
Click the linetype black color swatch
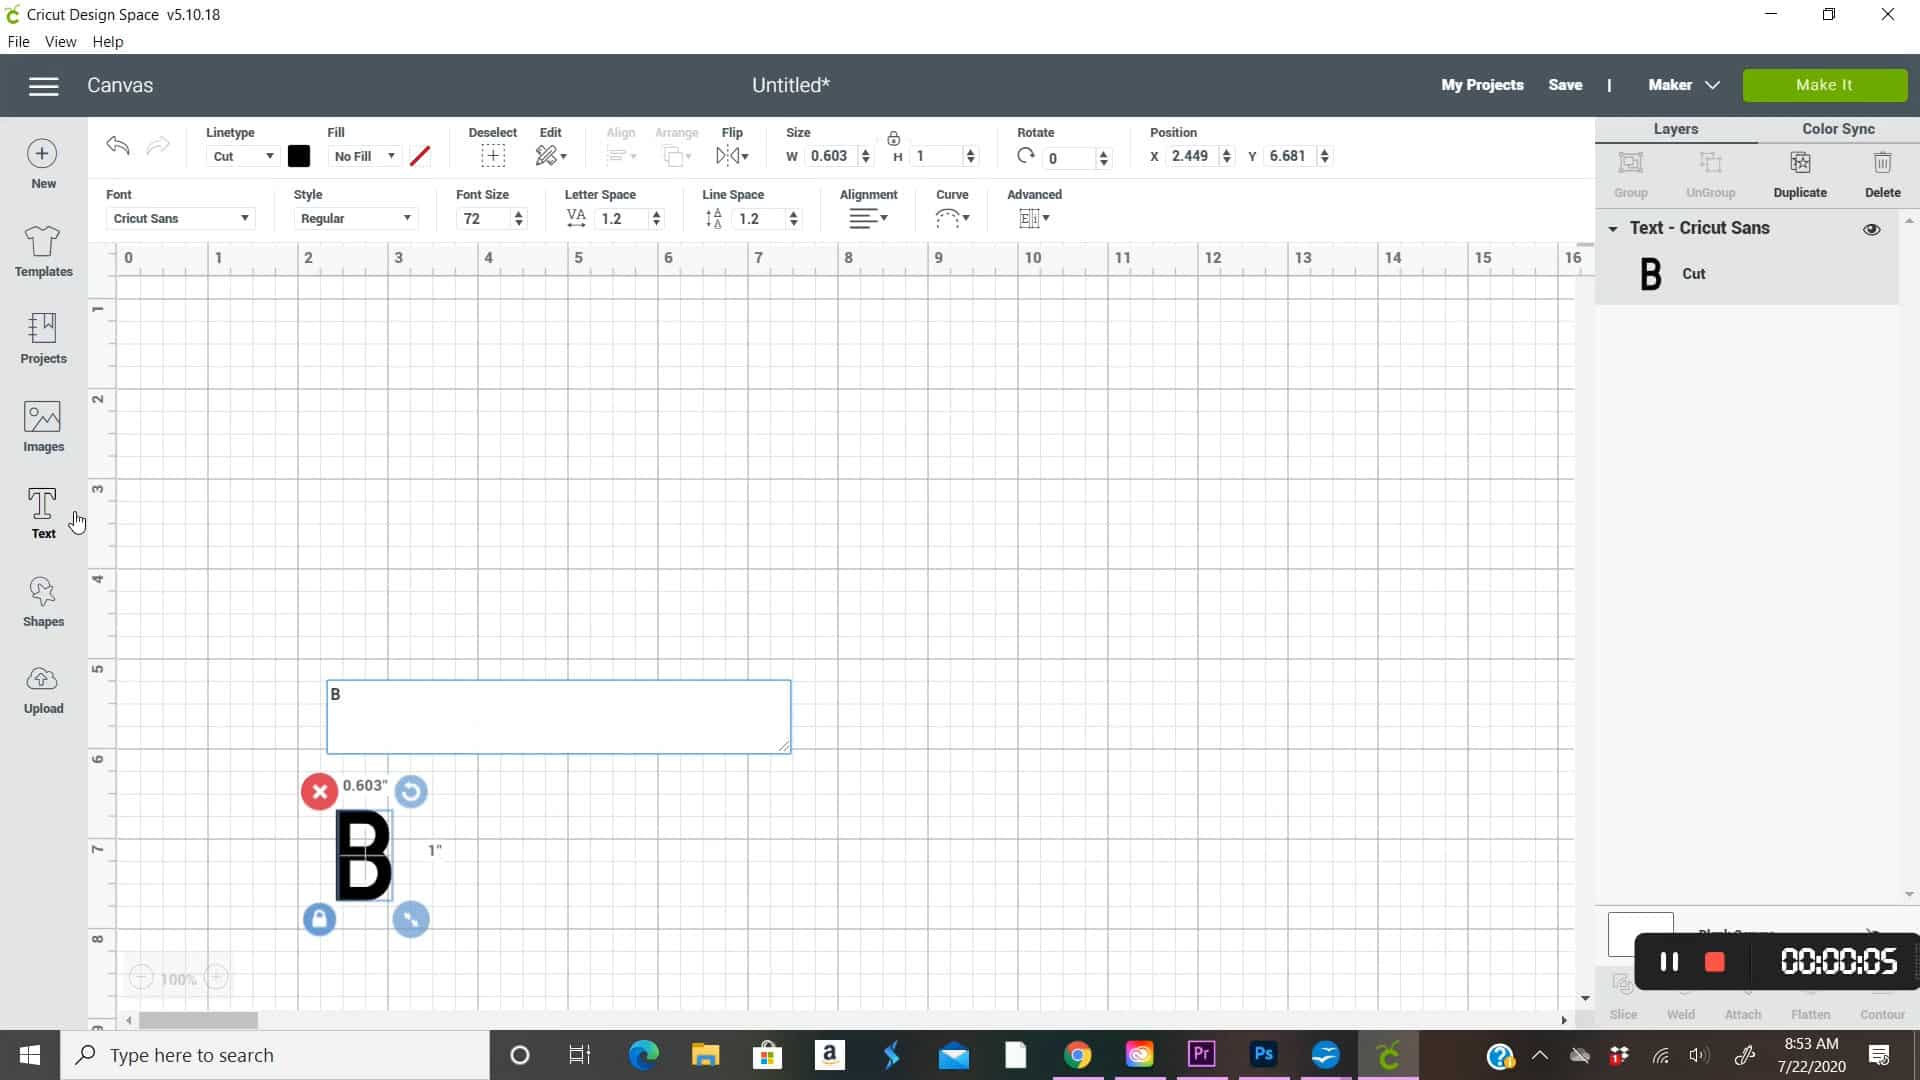click(x=299, y=156)
